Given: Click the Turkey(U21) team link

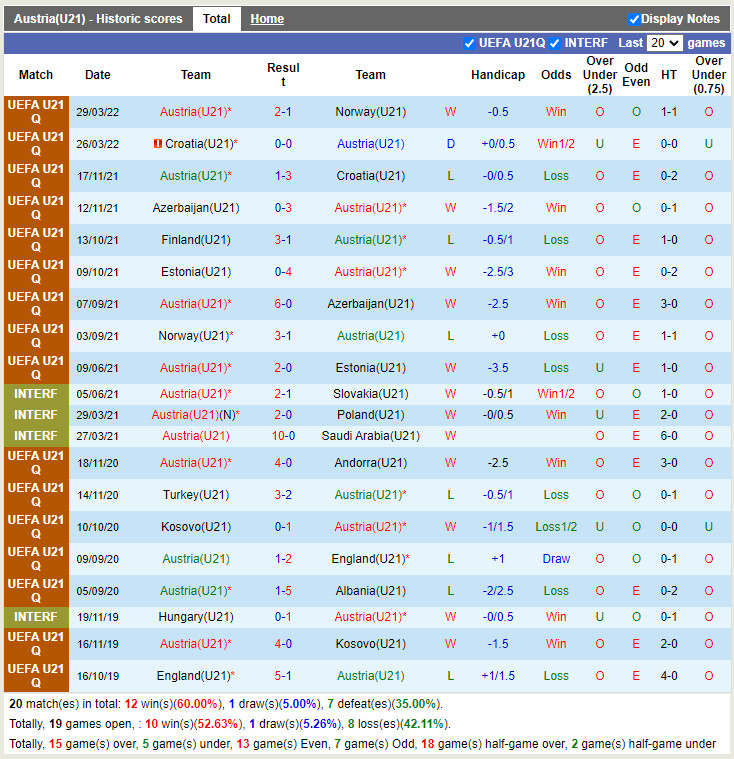Looking at the screenshot, I should pyautogui.click(x=196, y=495).
